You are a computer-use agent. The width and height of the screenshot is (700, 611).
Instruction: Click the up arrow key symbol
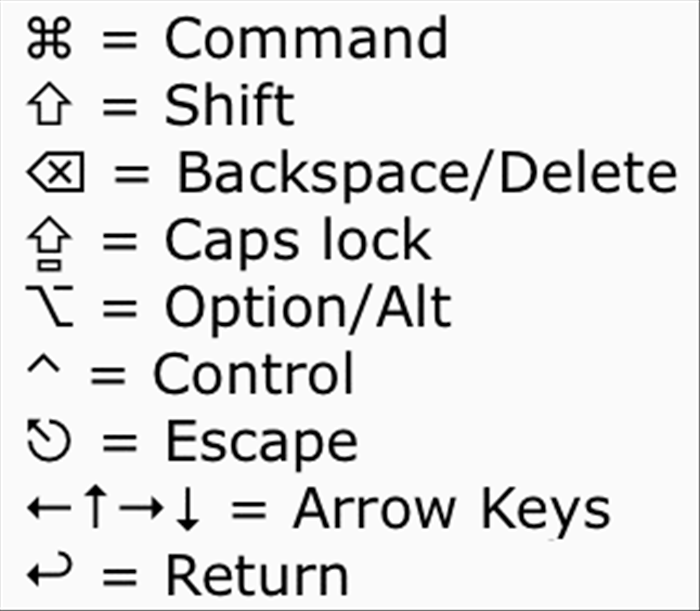tap(96, 507)
